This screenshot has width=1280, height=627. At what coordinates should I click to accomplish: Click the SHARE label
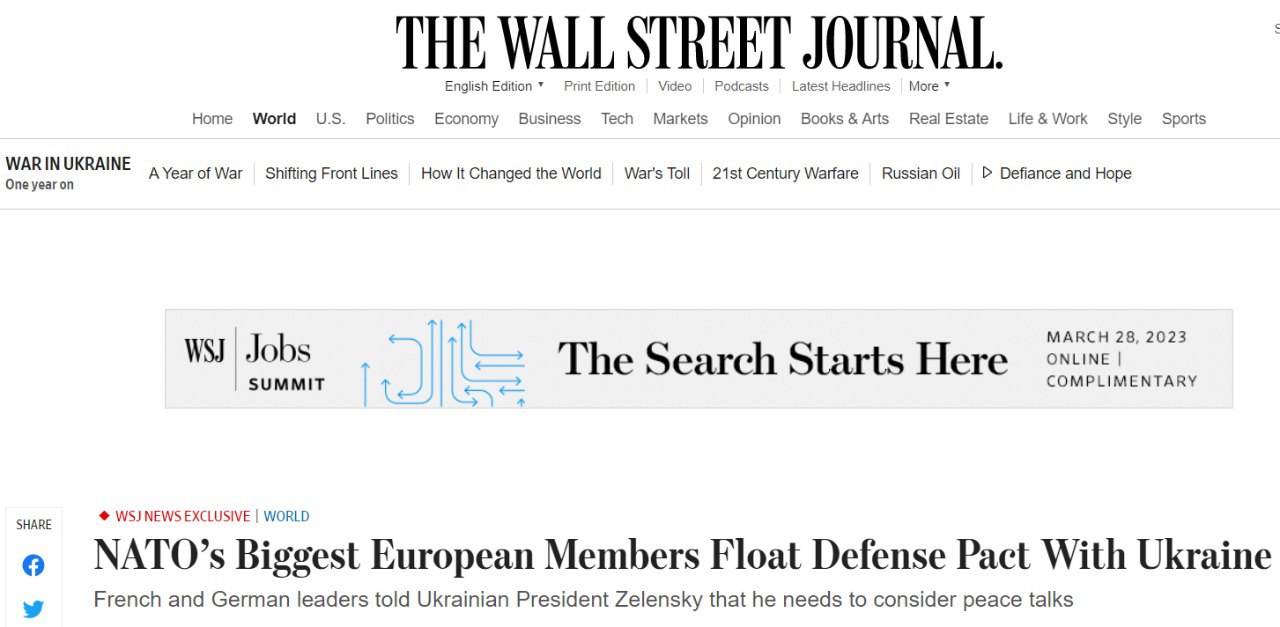pyautogui.click(x=34, y=525)
